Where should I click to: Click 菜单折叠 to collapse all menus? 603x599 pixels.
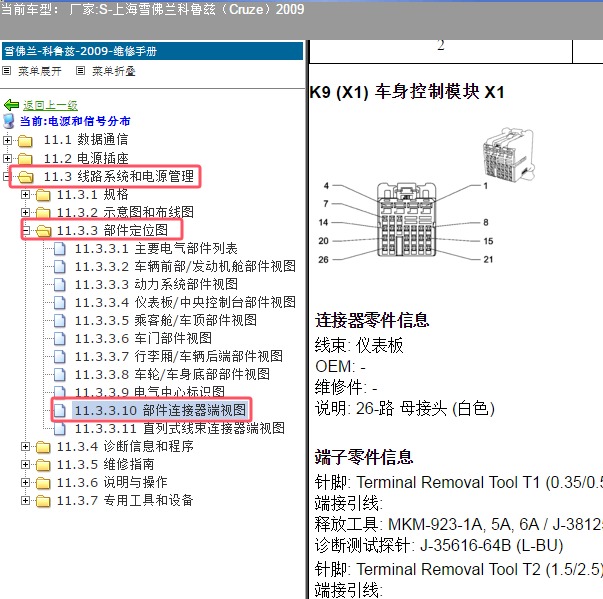pyautogui.click(x=113, y=71)
